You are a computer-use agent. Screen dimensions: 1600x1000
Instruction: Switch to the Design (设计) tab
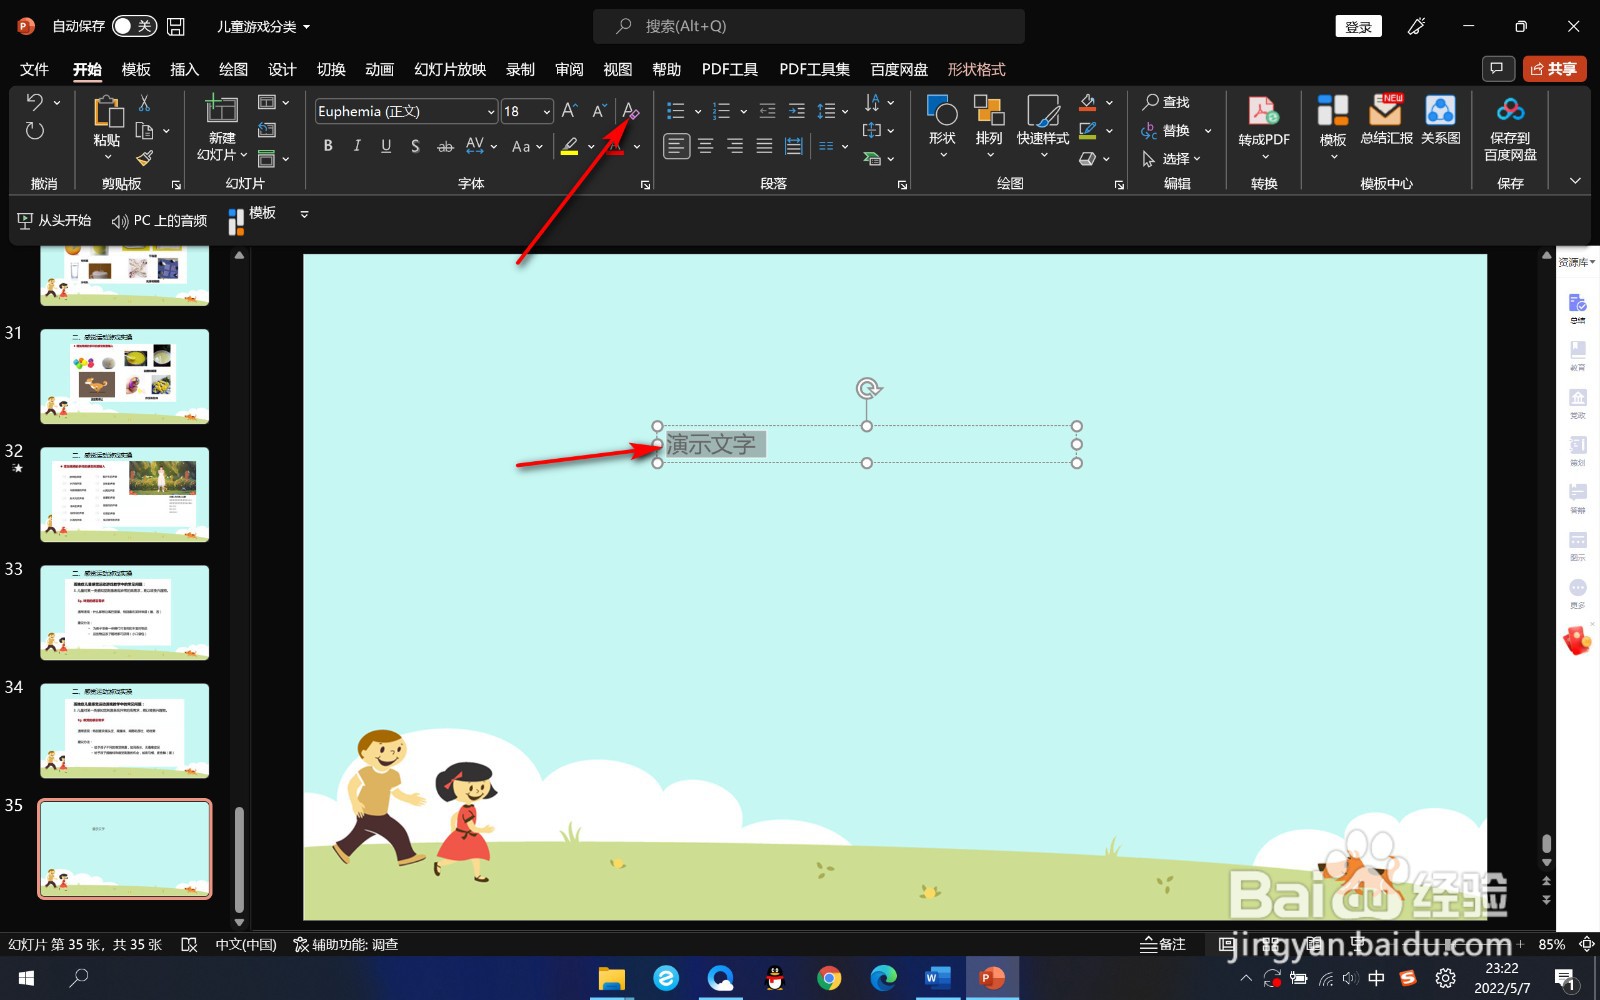click(x=282, y=69)
